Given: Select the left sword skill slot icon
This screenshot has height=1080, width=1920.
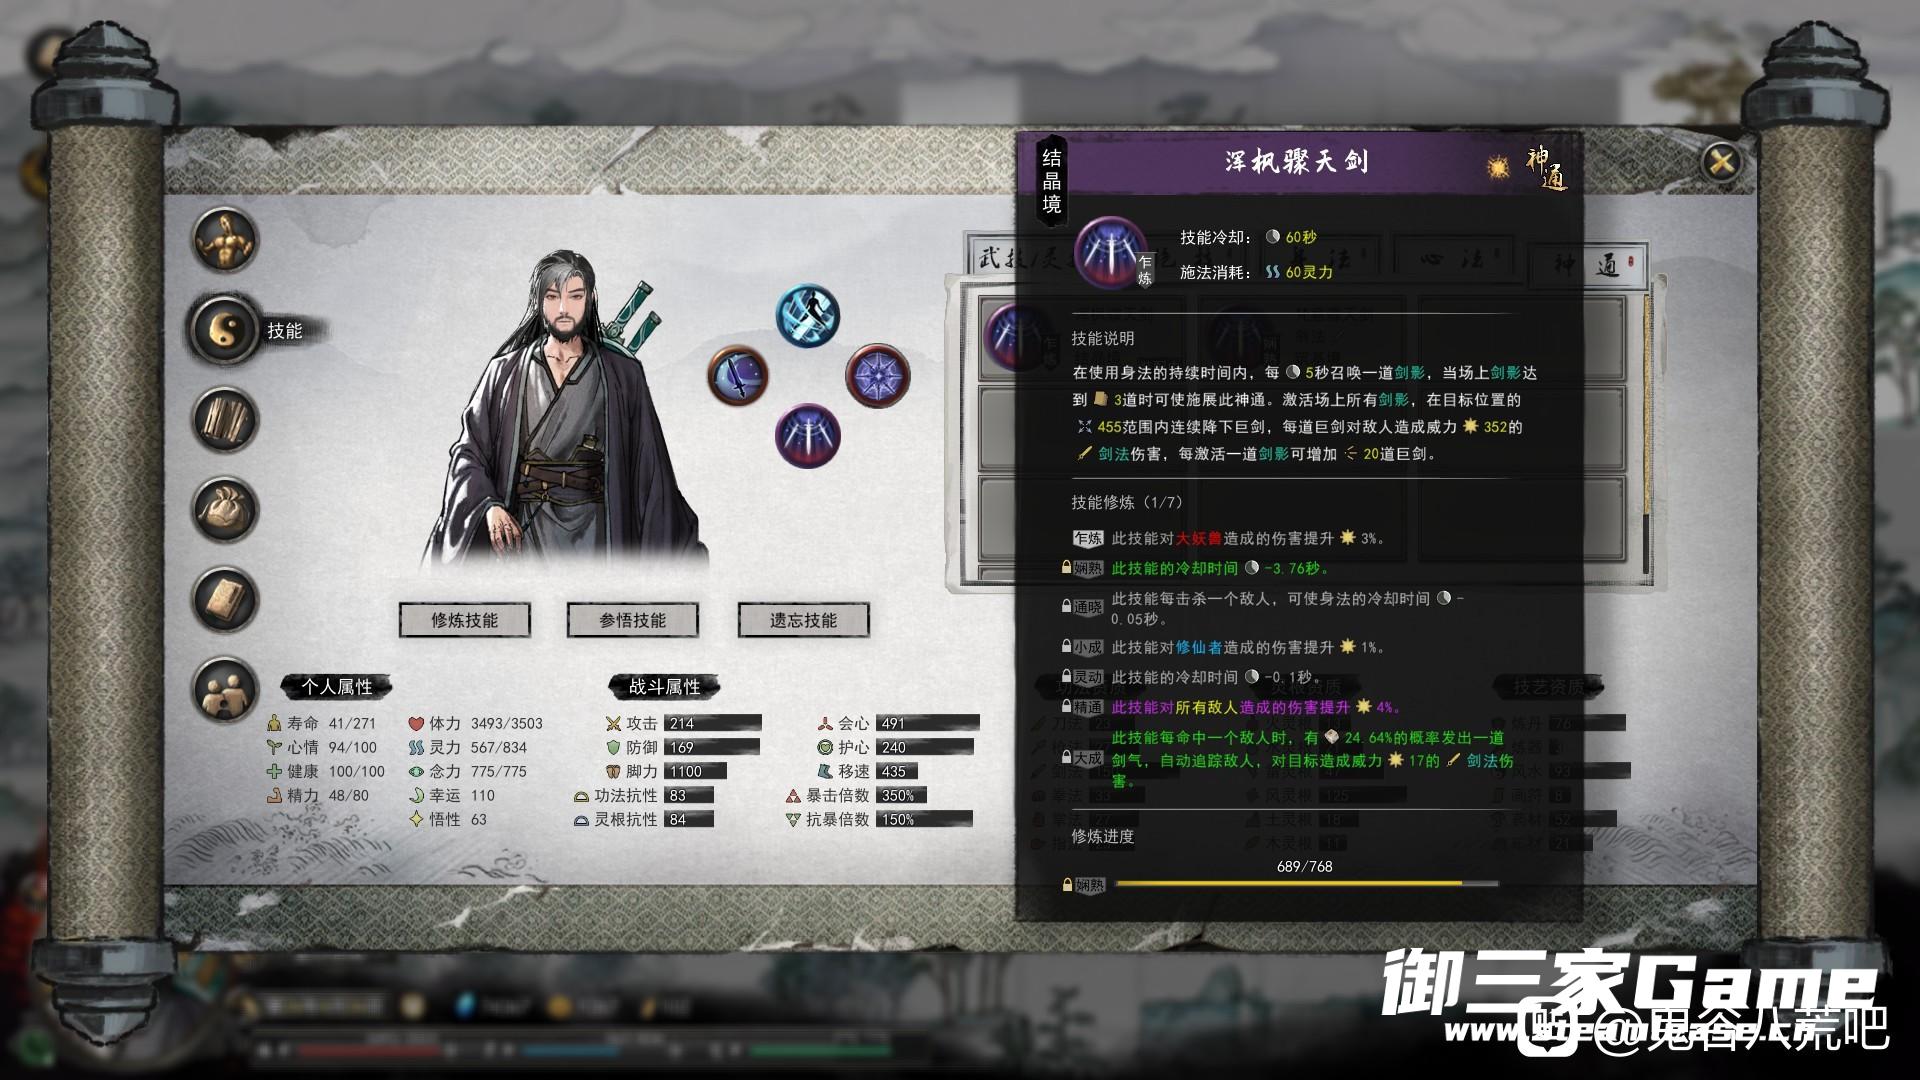Looking at the screenshot, I should (x=738, y=375).
